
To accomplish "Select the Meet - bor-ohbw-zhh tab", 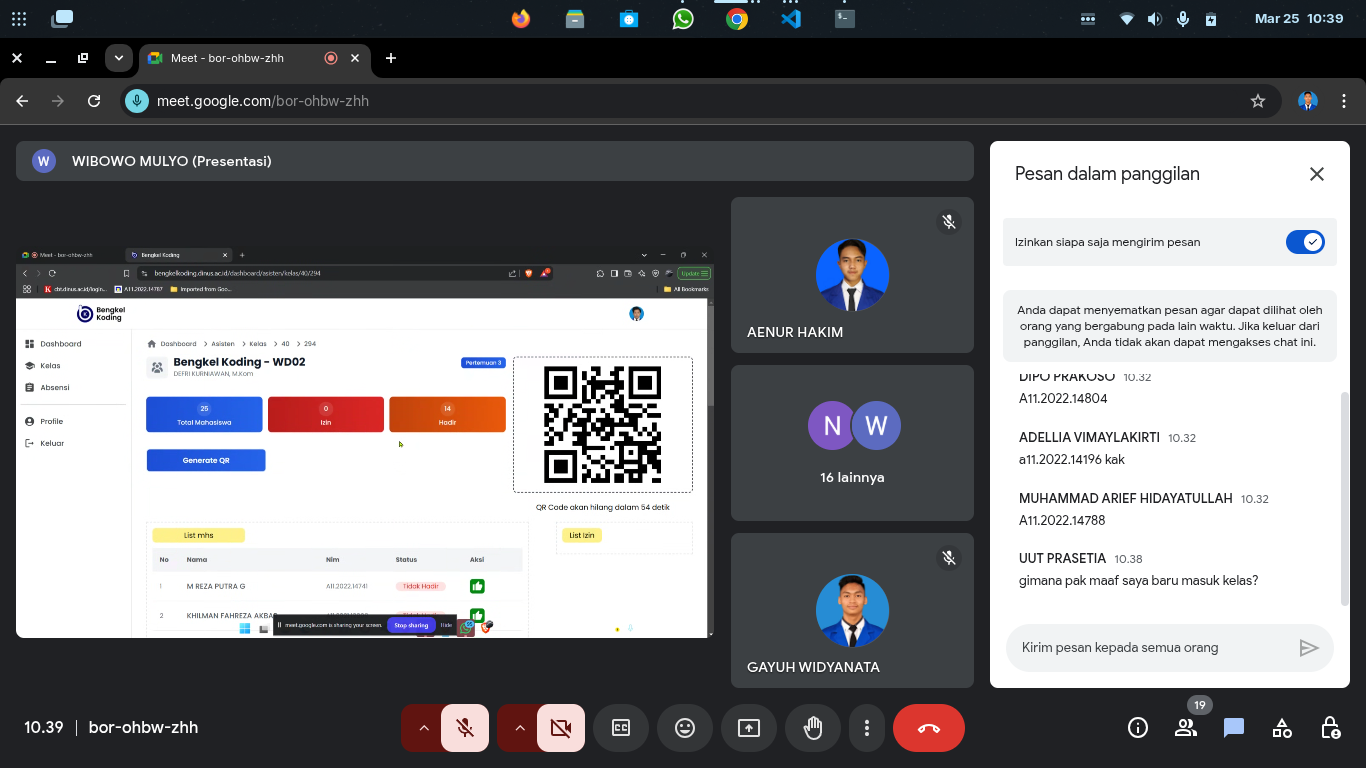I will pos(253,58).
